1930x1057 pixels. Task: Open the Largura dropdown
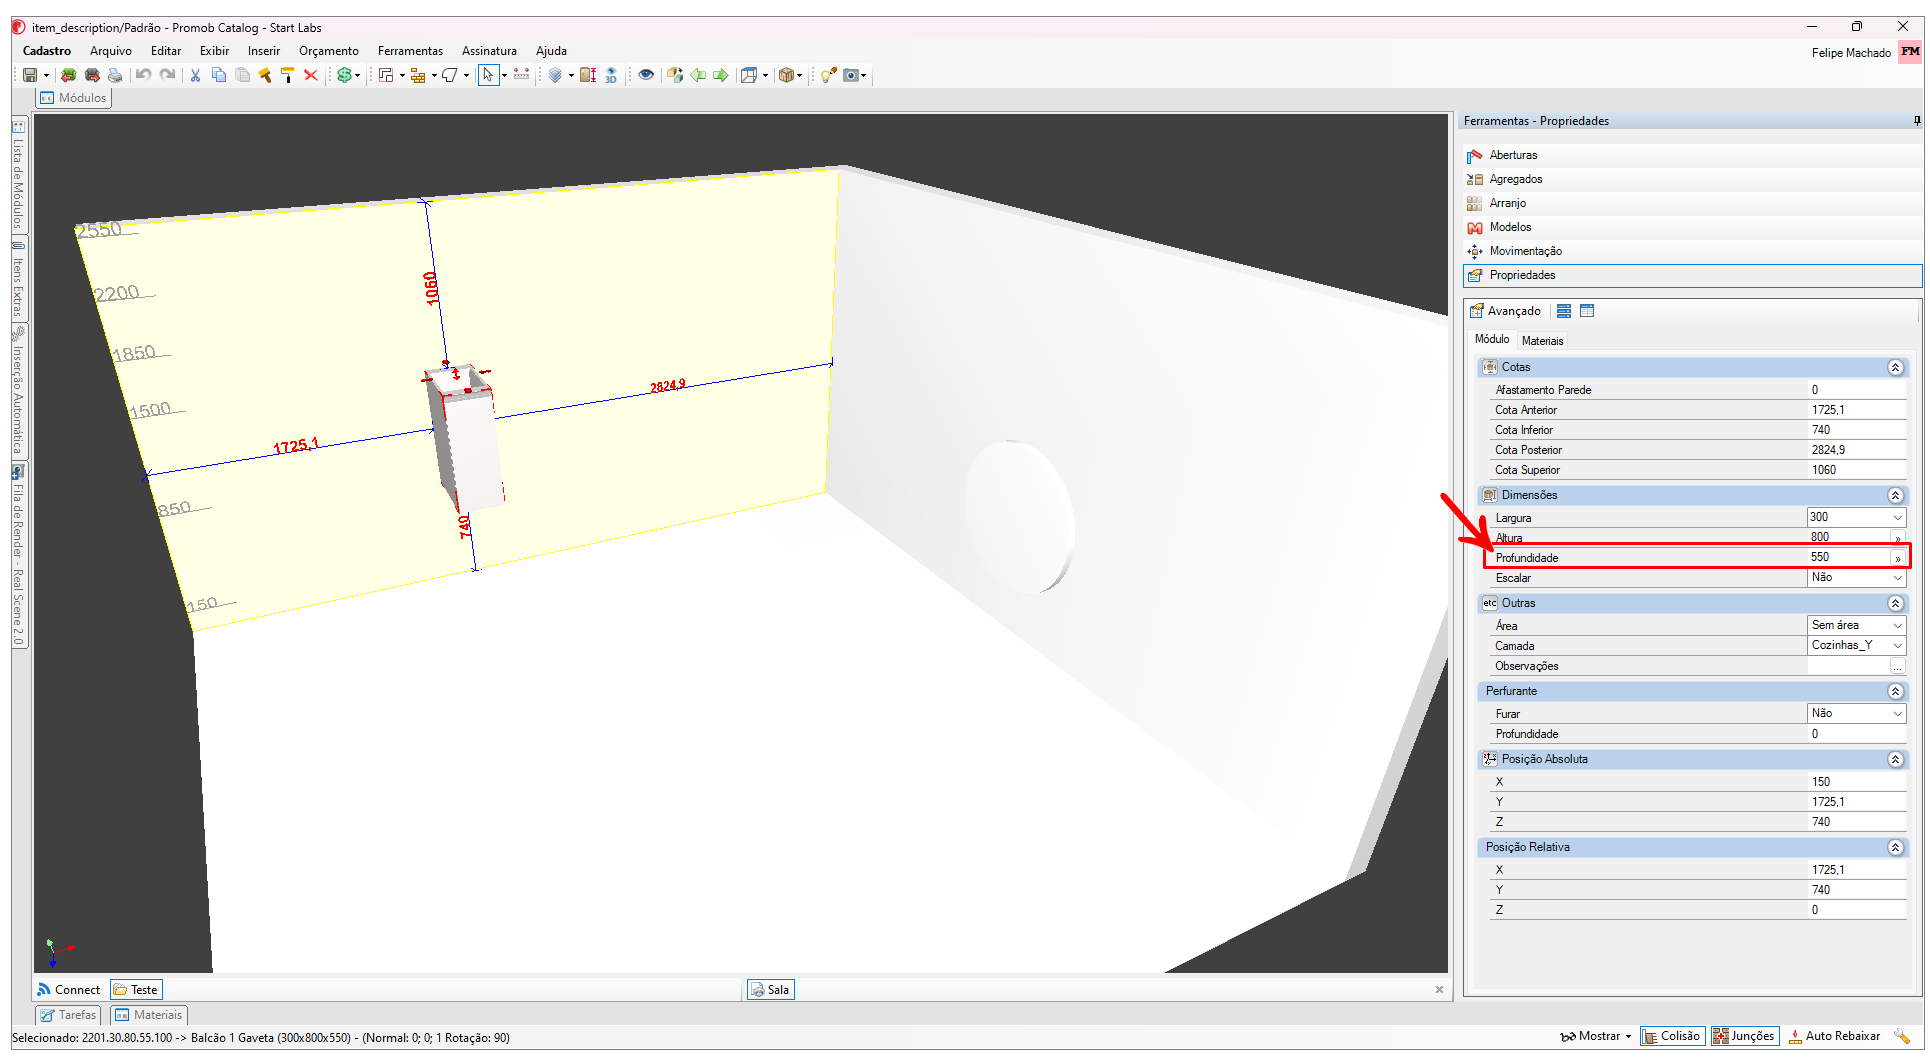pos(1897,518)
